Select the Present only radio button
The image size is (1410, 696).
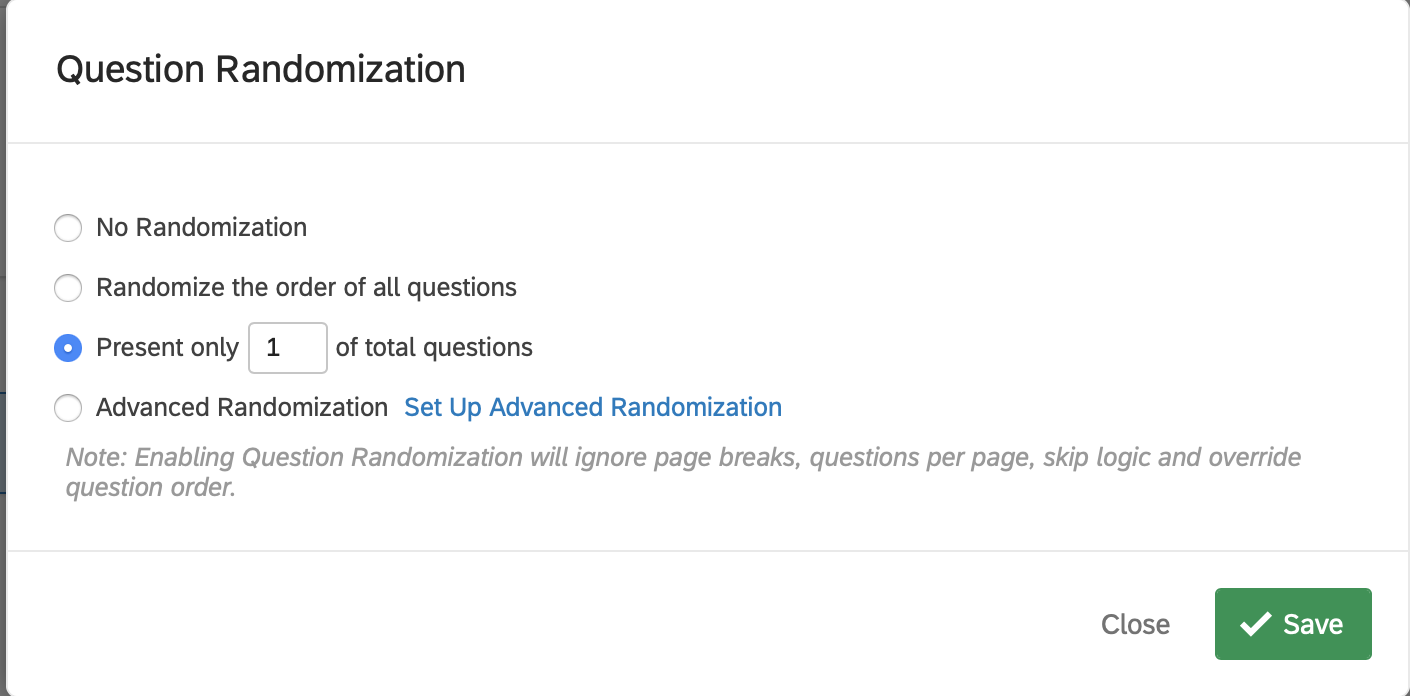(x=68, y=348)
